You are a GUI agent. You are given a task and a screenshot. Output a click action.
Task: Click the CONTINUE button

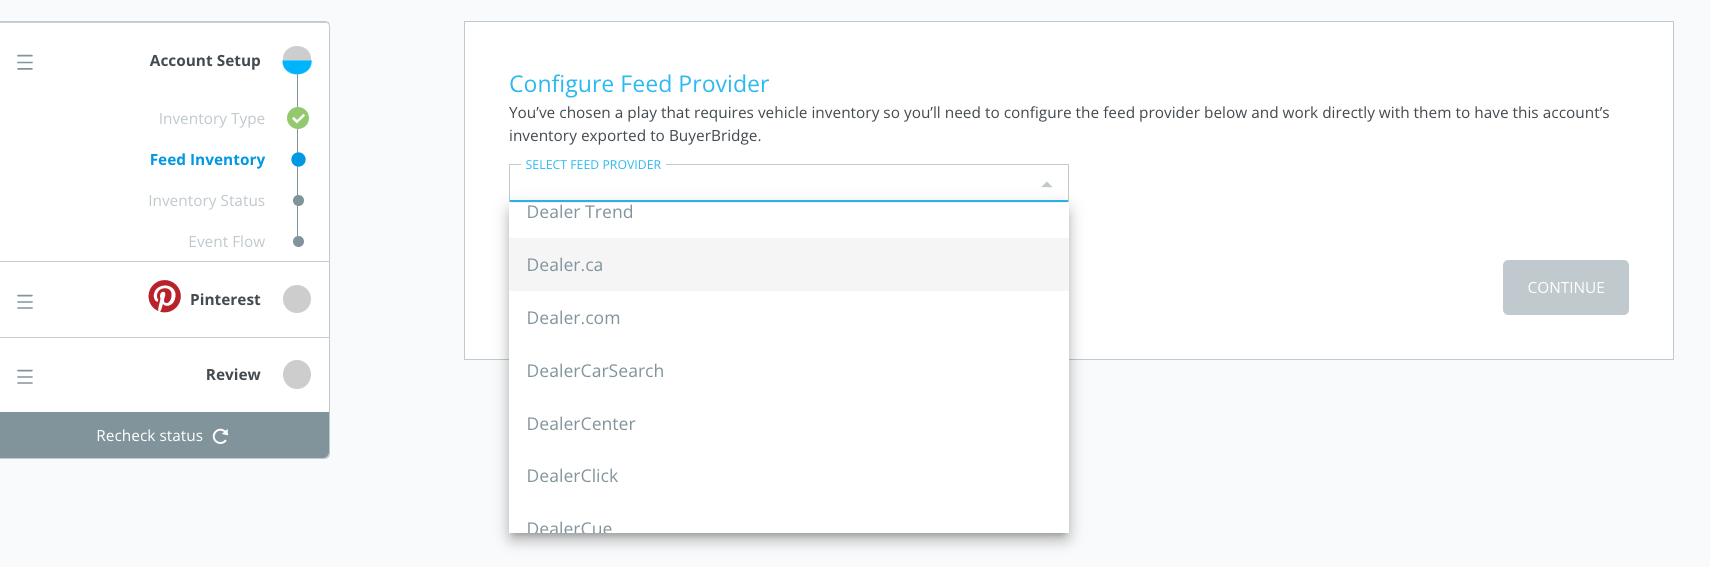(x=1565, y=287)
